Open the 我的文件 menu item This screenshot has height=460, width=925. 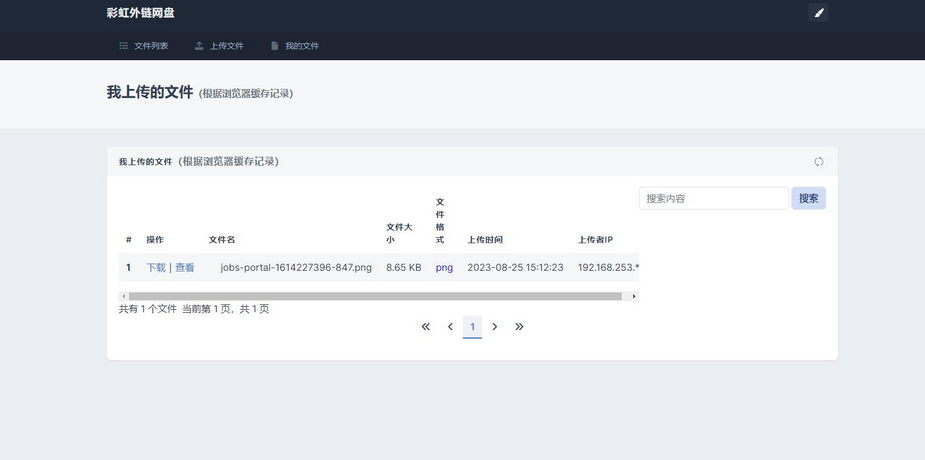pos(294,45)
